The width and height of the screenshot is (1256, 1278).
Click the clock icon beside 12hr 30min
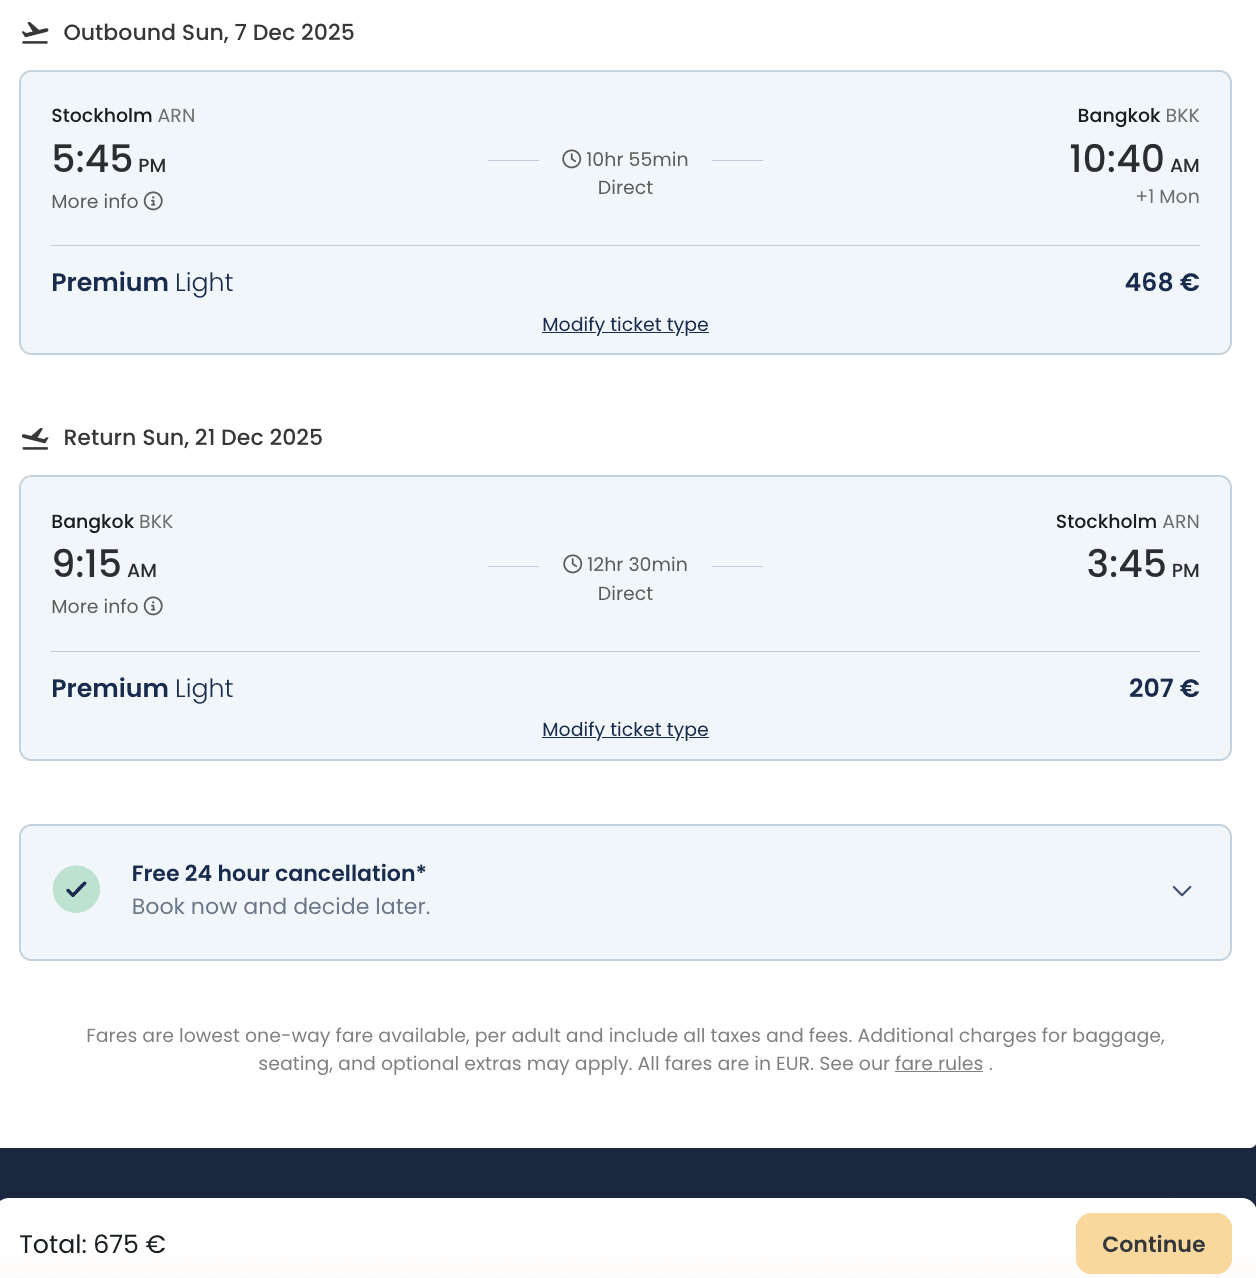coord(572,564)
